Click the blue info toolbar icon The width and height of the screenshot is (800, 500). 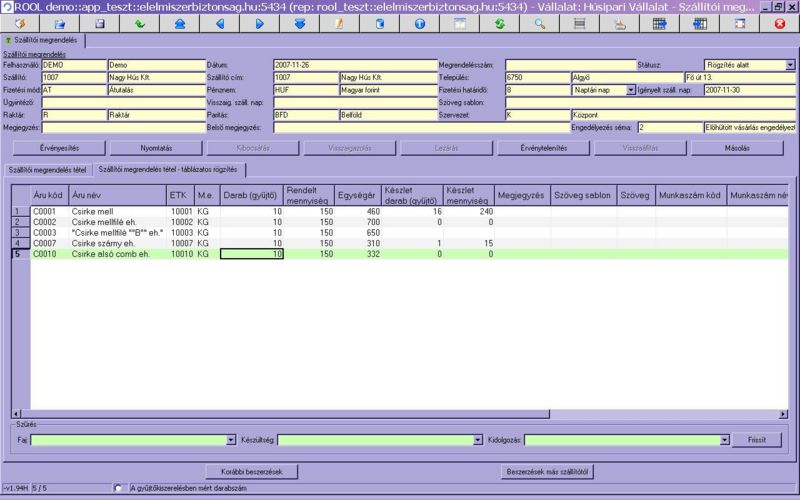419,22
